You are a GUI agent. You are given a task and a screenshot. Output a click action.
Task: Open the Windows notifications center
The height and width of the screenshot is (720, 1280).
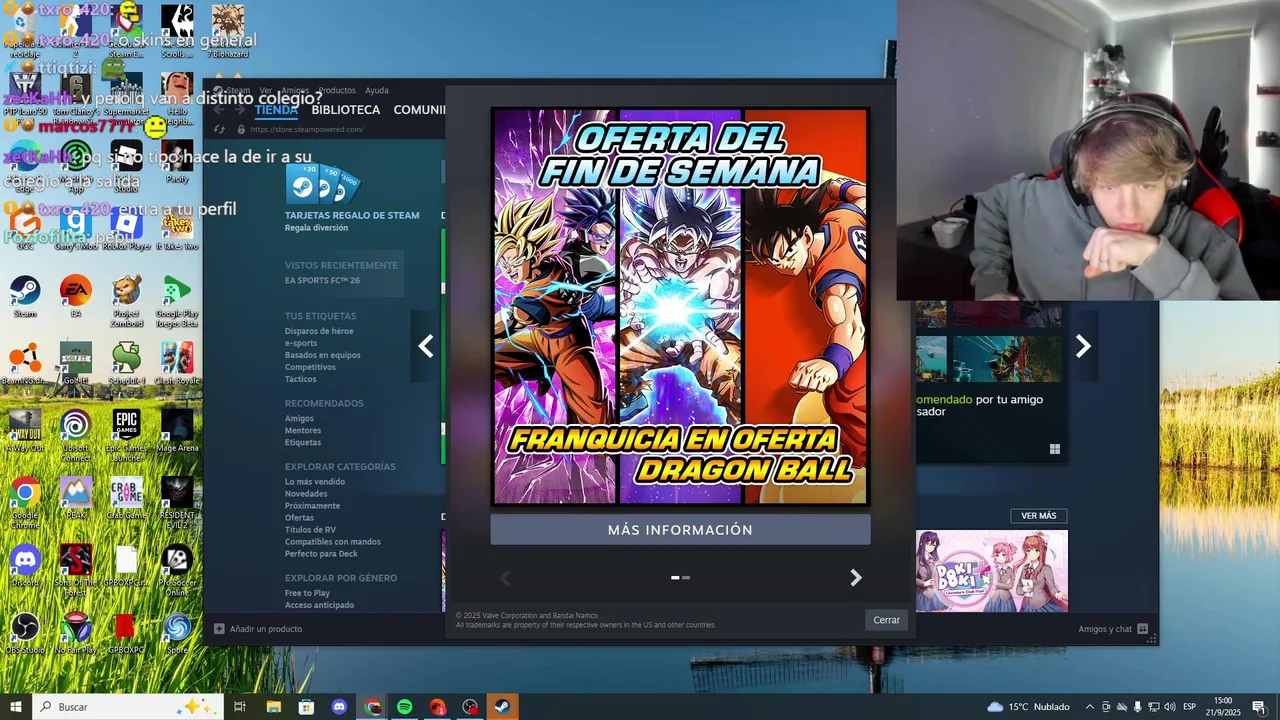click(1258, 707)
